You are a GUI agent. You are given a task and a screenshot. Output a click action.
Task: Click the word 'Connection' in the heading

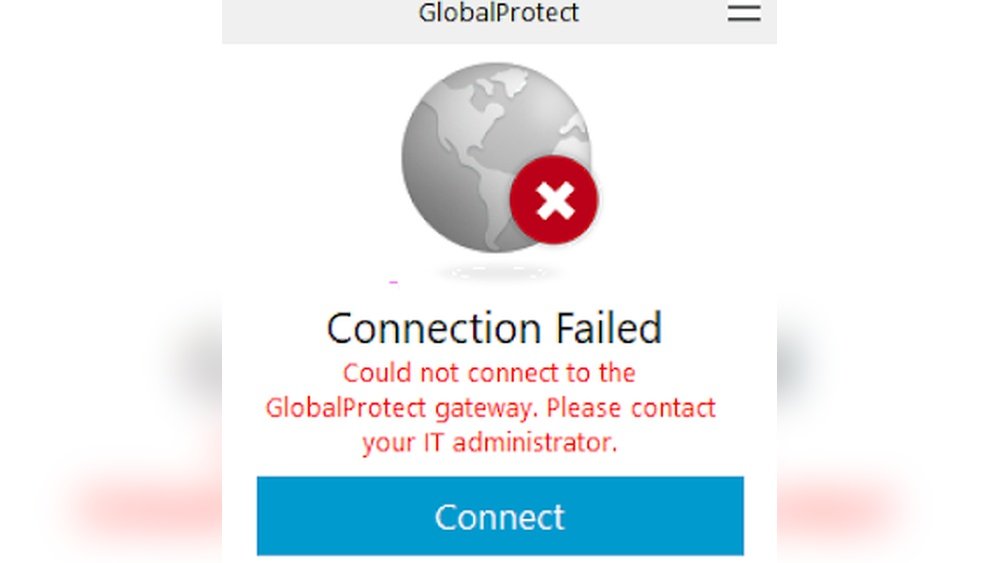pos(434,329)
